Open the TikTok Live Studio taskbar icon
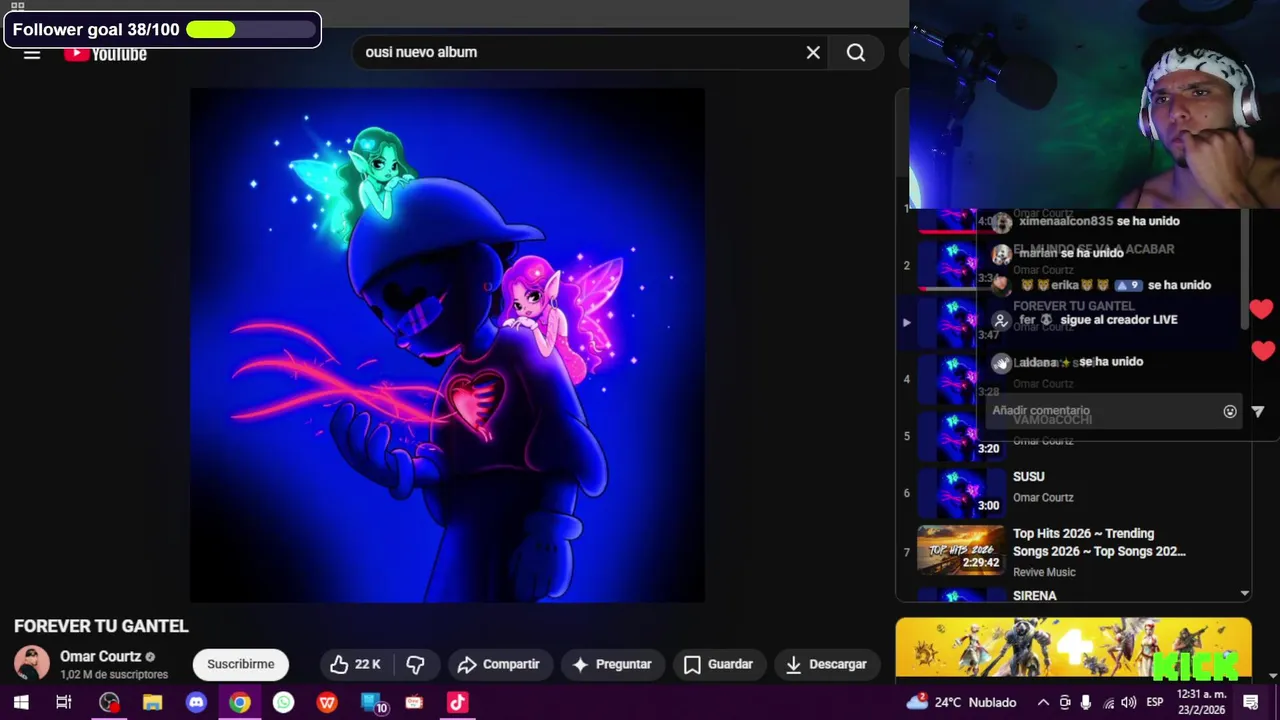This screenshot has width=1280, height=720. (x=458, y=703)
